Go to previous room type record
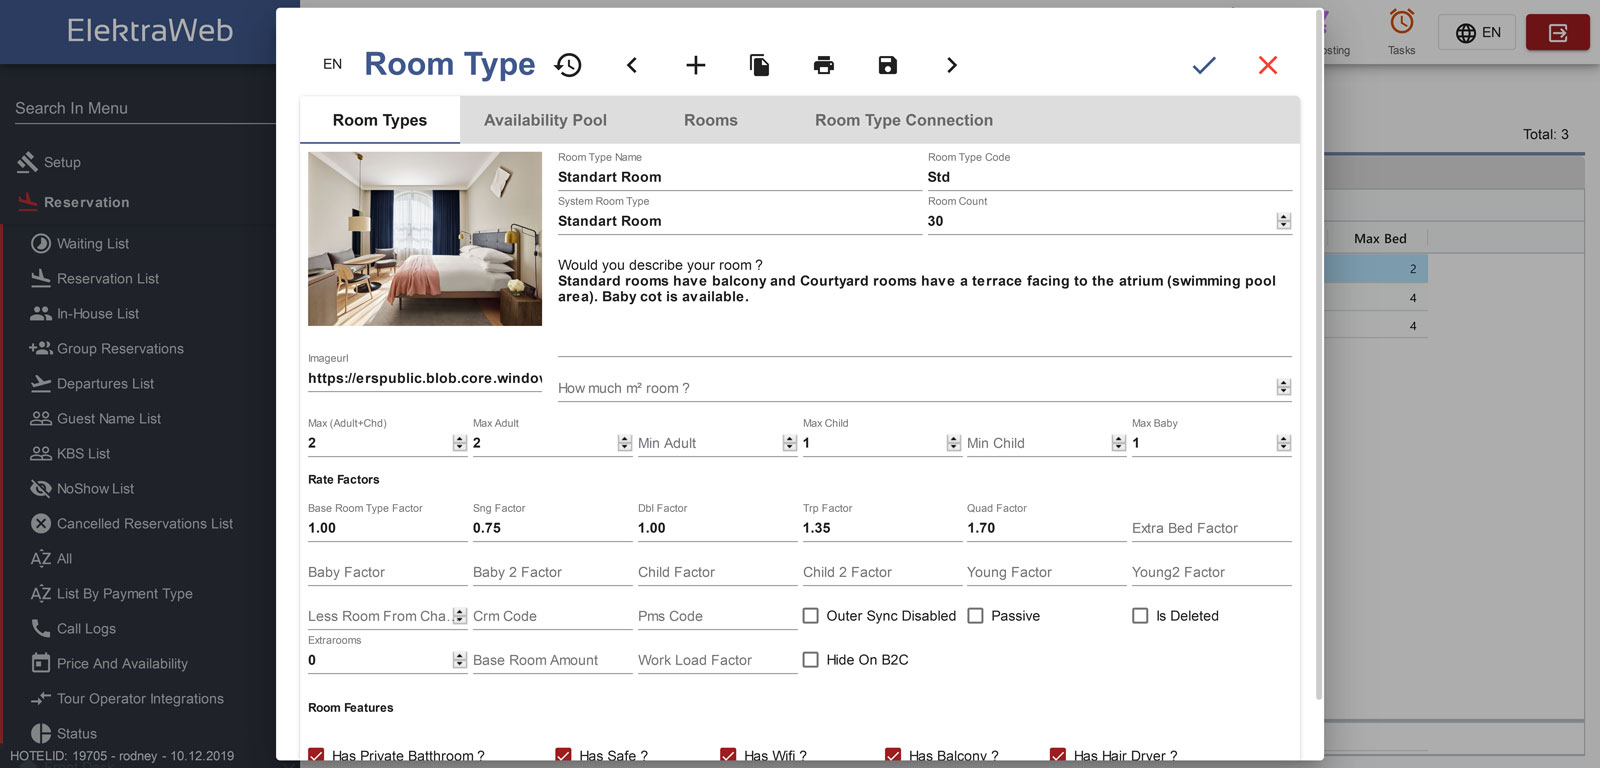The height and width of the screenshot is (768, 1600). pyautogui.click(x=632, y=65)
